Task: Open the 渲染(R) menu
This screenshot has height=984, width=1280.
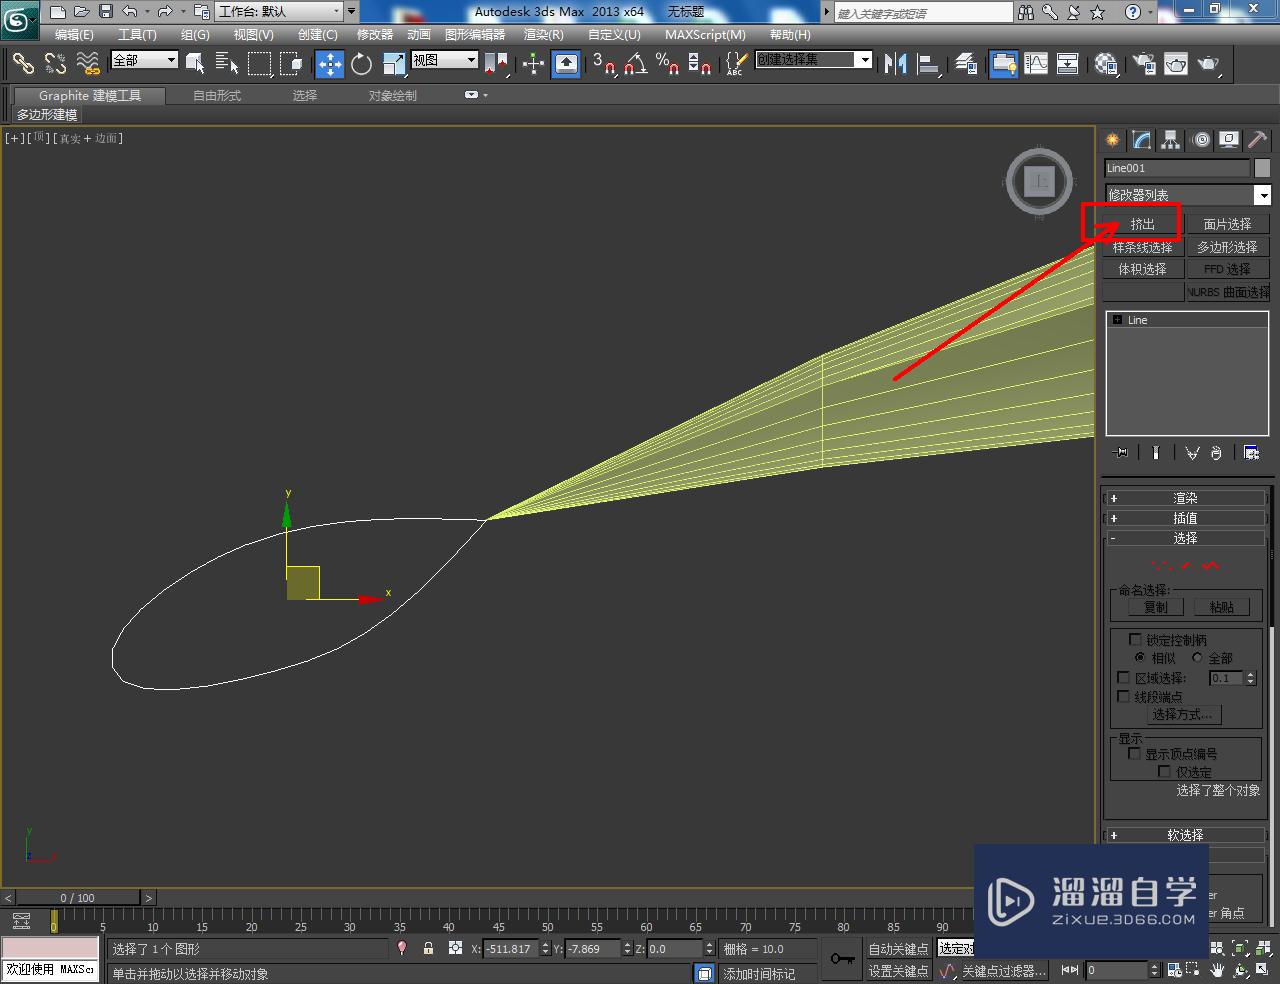Action: pyautogui.click(x=544, y=34)
